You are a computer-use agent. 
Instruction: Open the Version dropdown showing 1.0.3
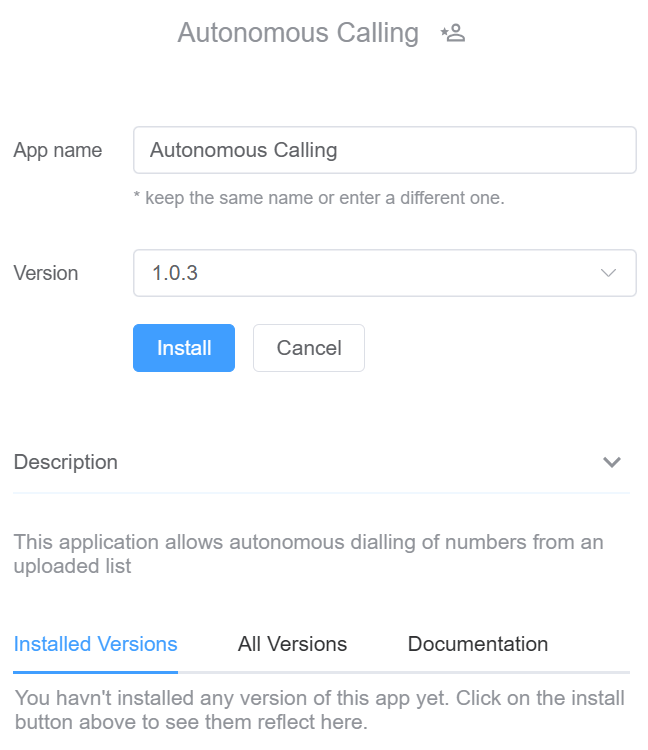coord(384,273)
